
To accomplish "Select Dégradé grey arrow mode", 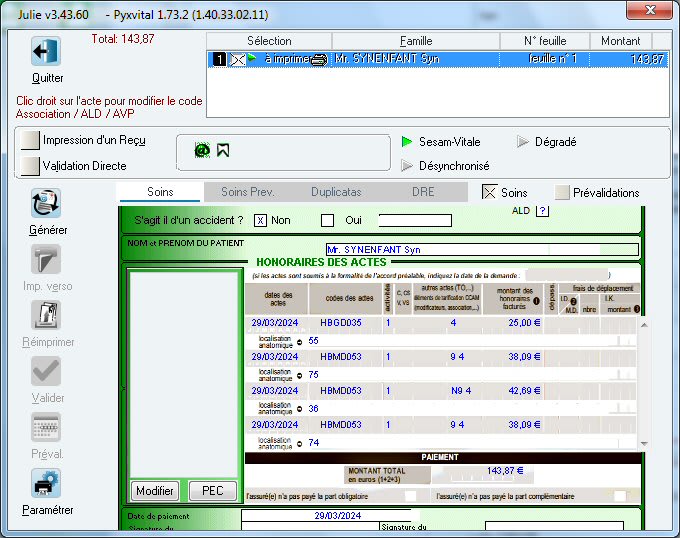I will pos(523,142).
